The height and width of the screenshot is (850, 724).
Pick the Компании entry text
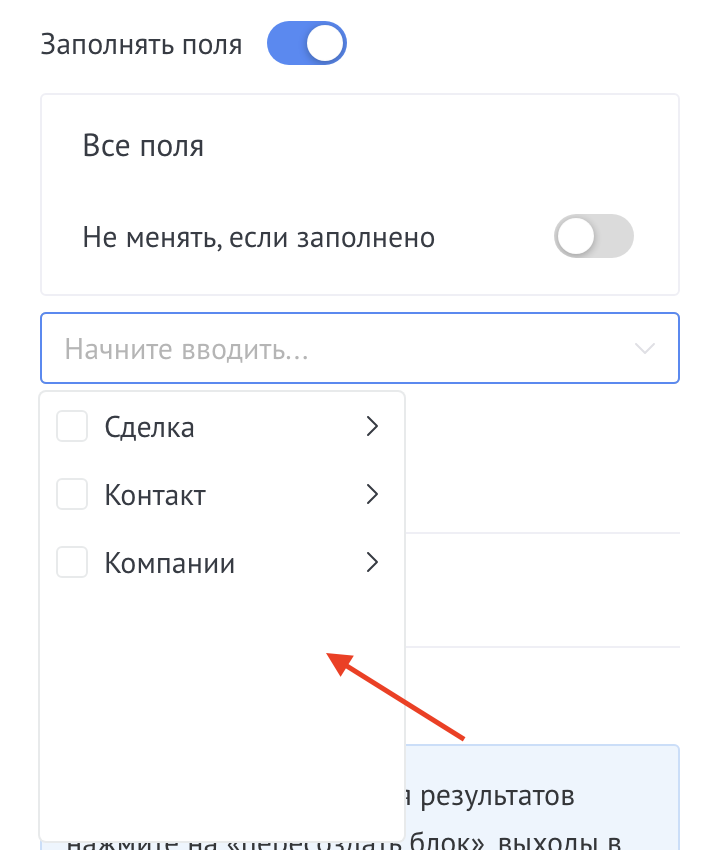click(x=170, y=564)
